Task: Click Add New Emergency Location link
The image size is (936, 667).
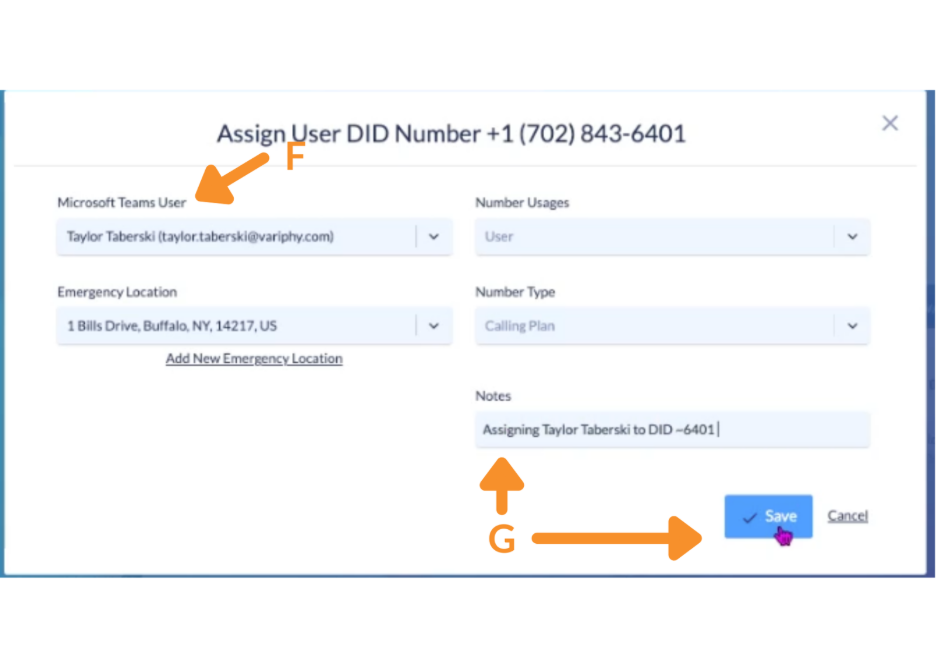Action: [x=254, y=359]
